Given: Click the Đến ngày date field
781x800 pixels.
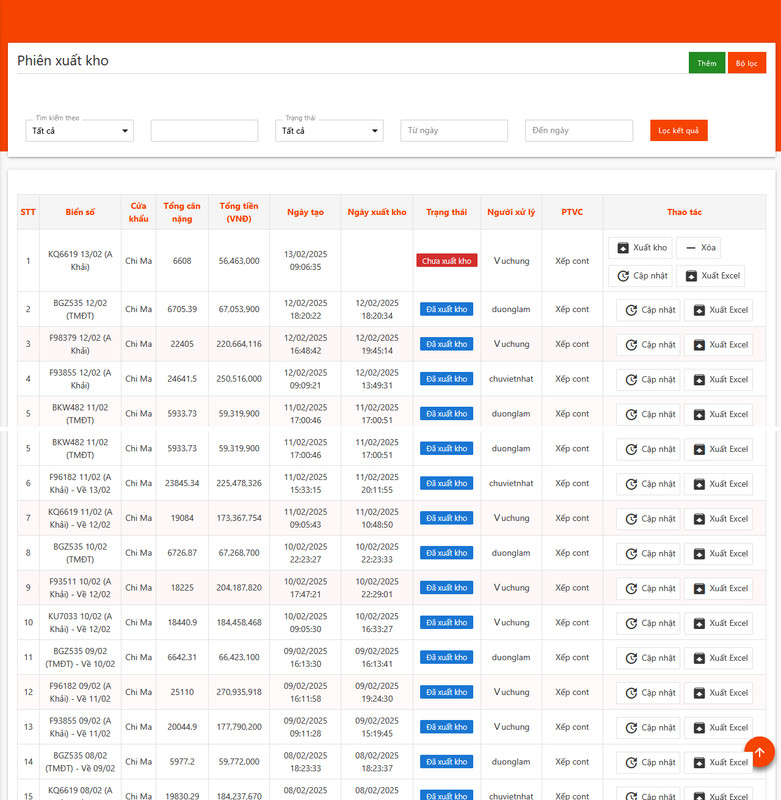Looking at the screenshot, I should 579,131.
